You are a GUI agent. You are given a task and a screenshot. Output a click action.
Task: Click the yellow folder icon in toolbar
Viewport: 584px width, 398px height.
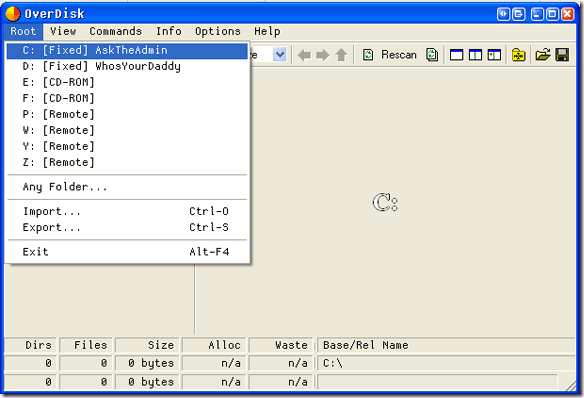tap(518, 55)
